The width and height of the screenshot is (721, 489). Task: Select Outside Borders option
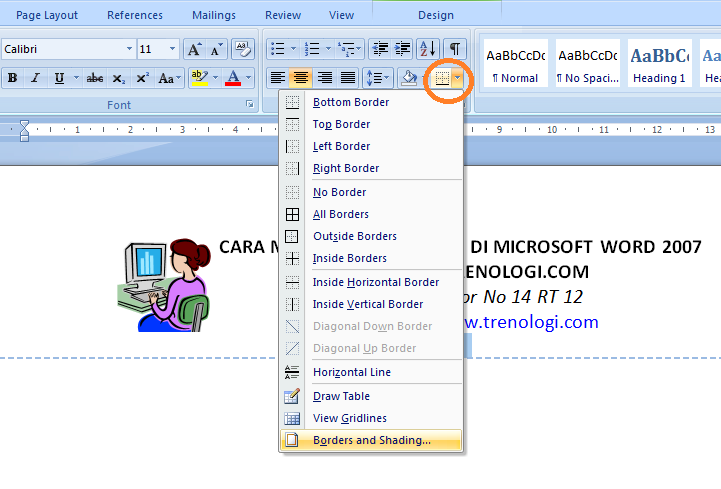(x=371, y=236)
